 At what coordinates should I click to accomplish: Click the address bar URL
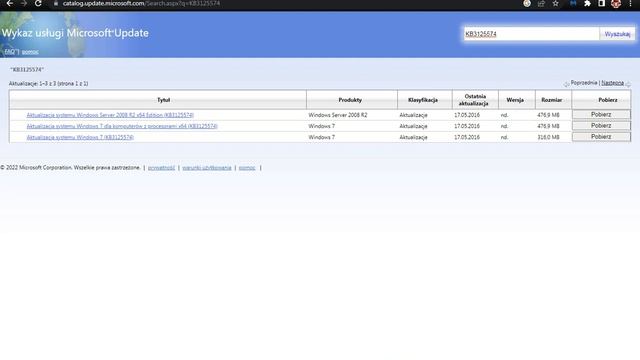[141, 3]
